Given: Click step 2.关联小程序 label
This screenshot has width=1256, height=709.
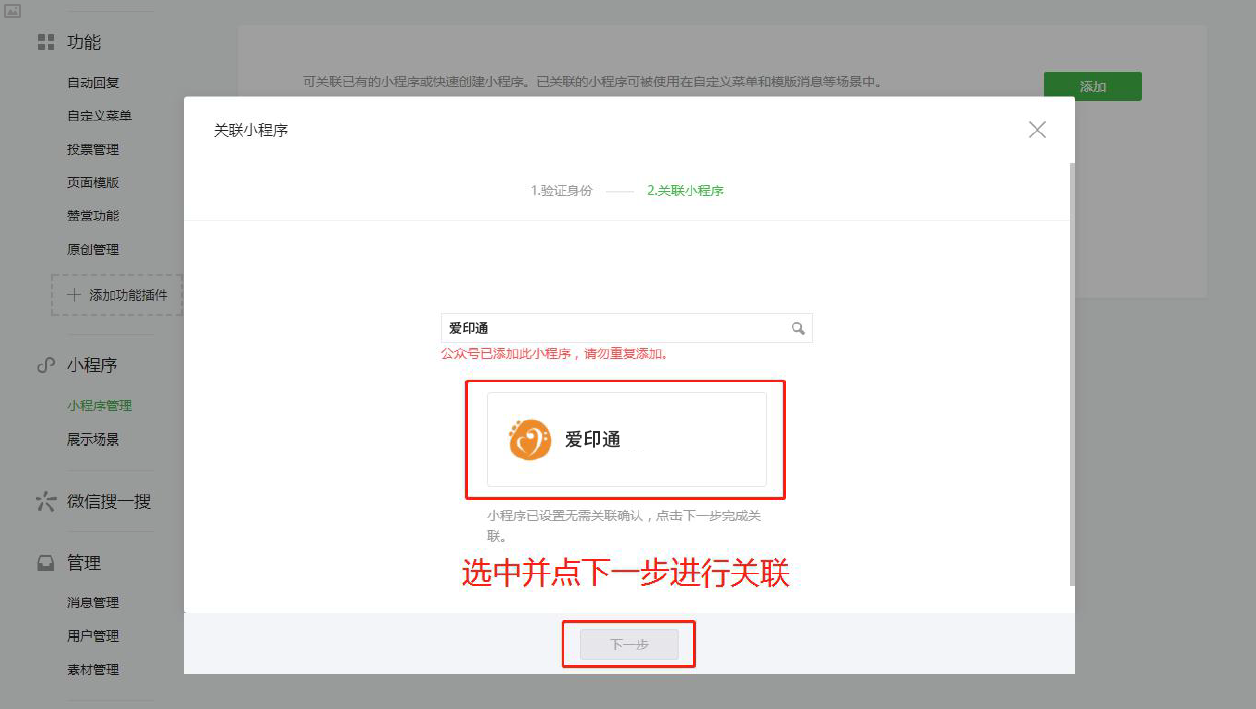Looking at the screenshot, I should (685, 190).
